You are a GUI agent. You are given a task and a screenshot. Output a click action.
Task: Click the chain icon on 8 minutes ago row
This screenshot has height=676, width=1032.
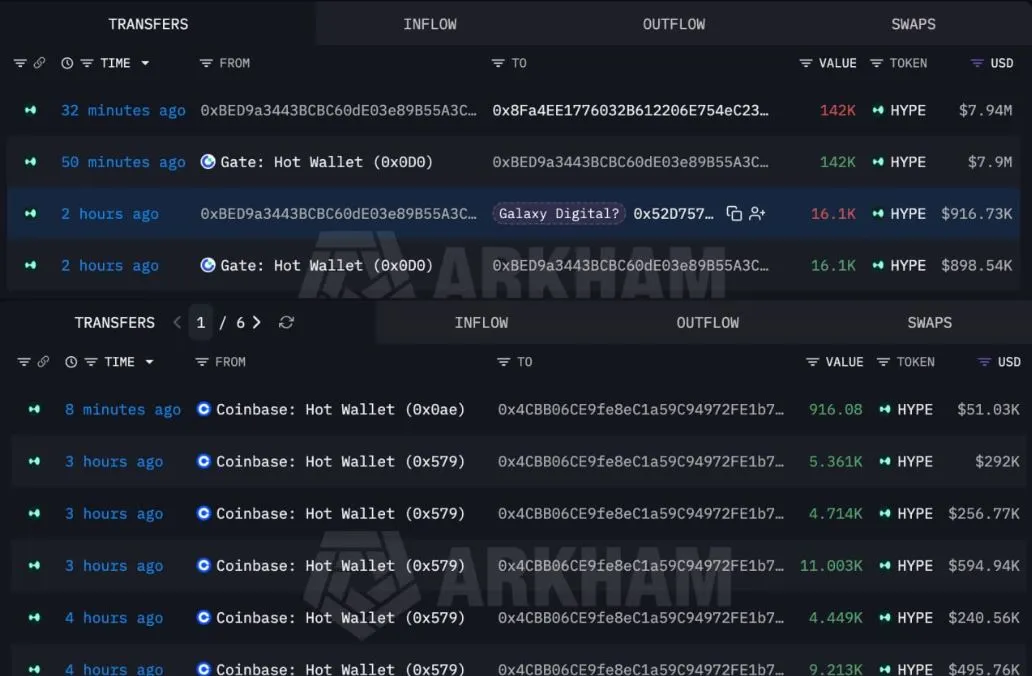[x=34, y=409]
